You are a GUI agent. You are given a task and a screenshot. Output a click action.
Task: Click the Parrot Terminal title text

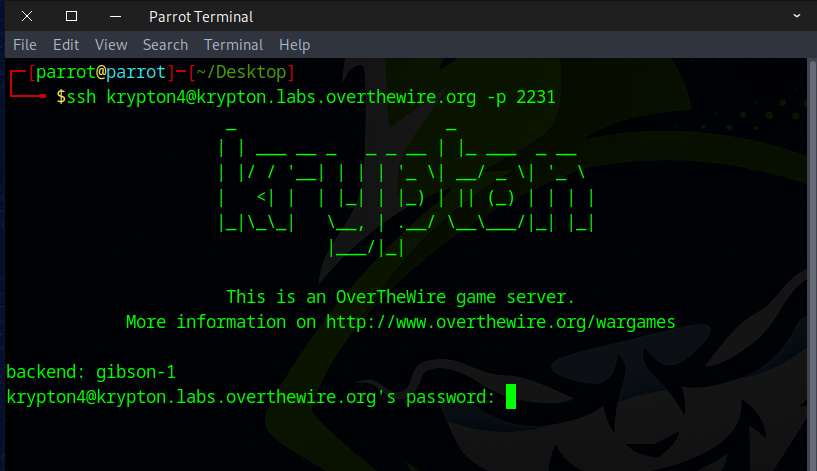coord(201,17)
